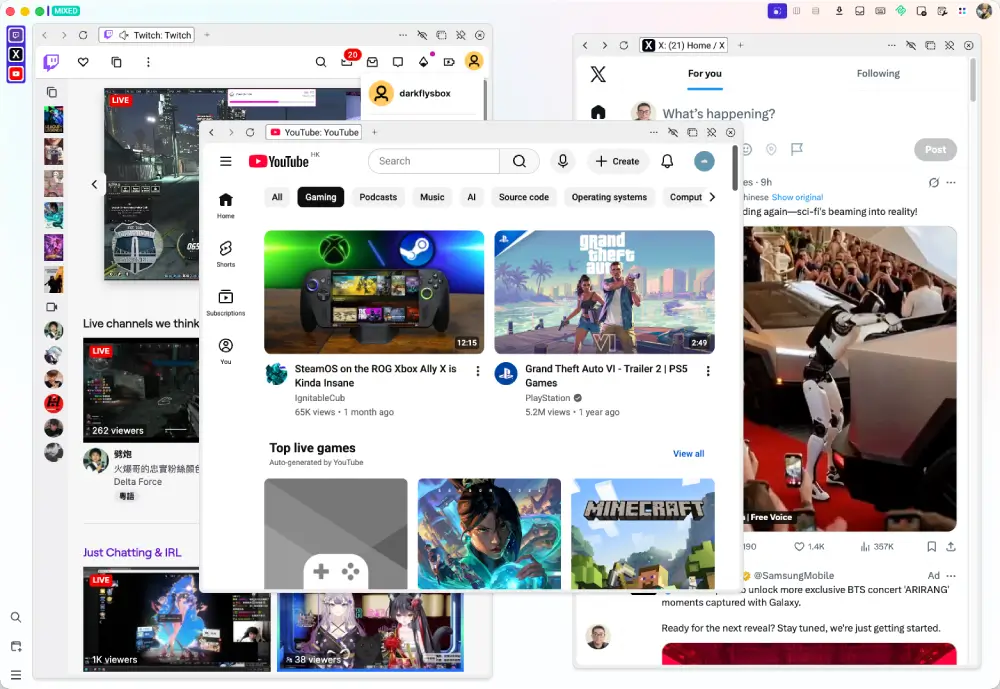This screenshot has height=689, width=1000.
Task: Bookmark the X robot post
Action: pos(932,547)
